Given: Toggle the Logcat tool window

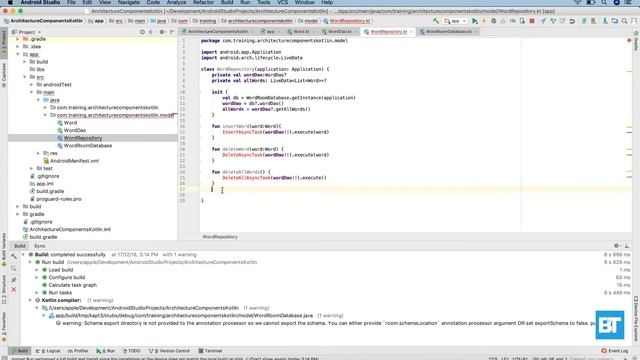Looking at the screenshot, I should click(x=48, y=351).
